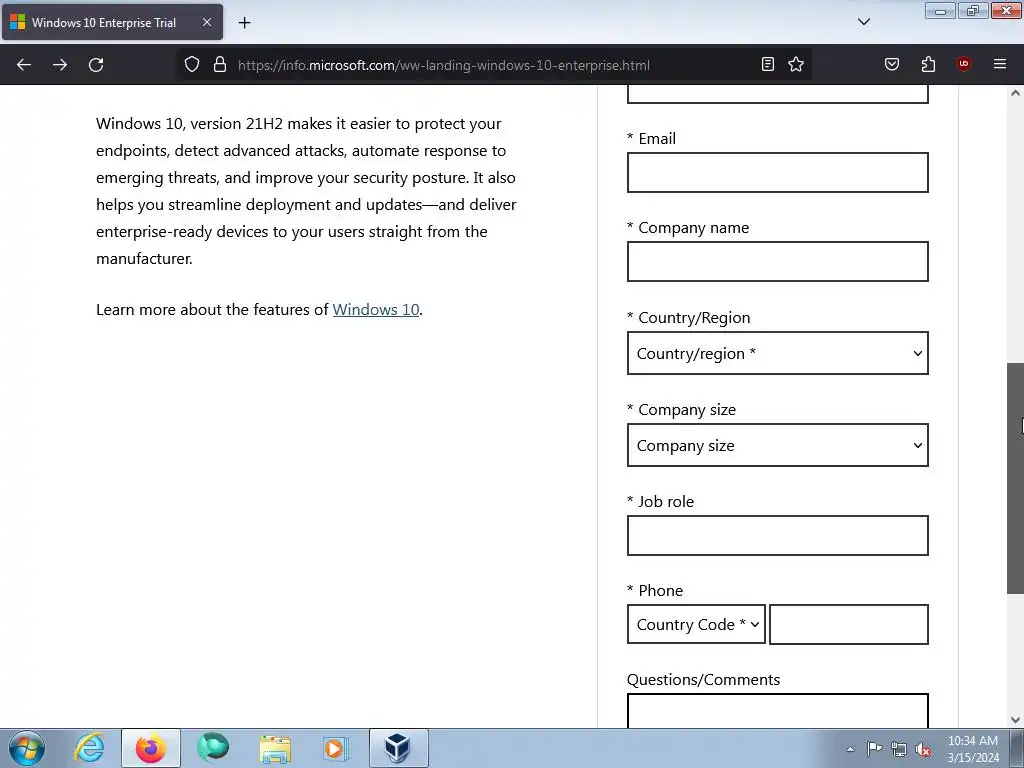Open a new browser tab
This screenshot has height=768, width=1024.
point(244,23)
